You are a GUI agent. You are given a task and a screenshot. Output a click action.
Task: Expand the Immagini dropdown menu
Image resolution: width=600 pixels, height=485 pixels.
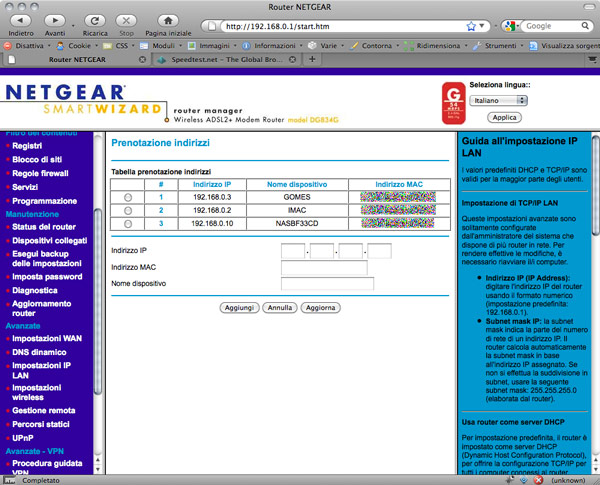click(x=235, y=46)
